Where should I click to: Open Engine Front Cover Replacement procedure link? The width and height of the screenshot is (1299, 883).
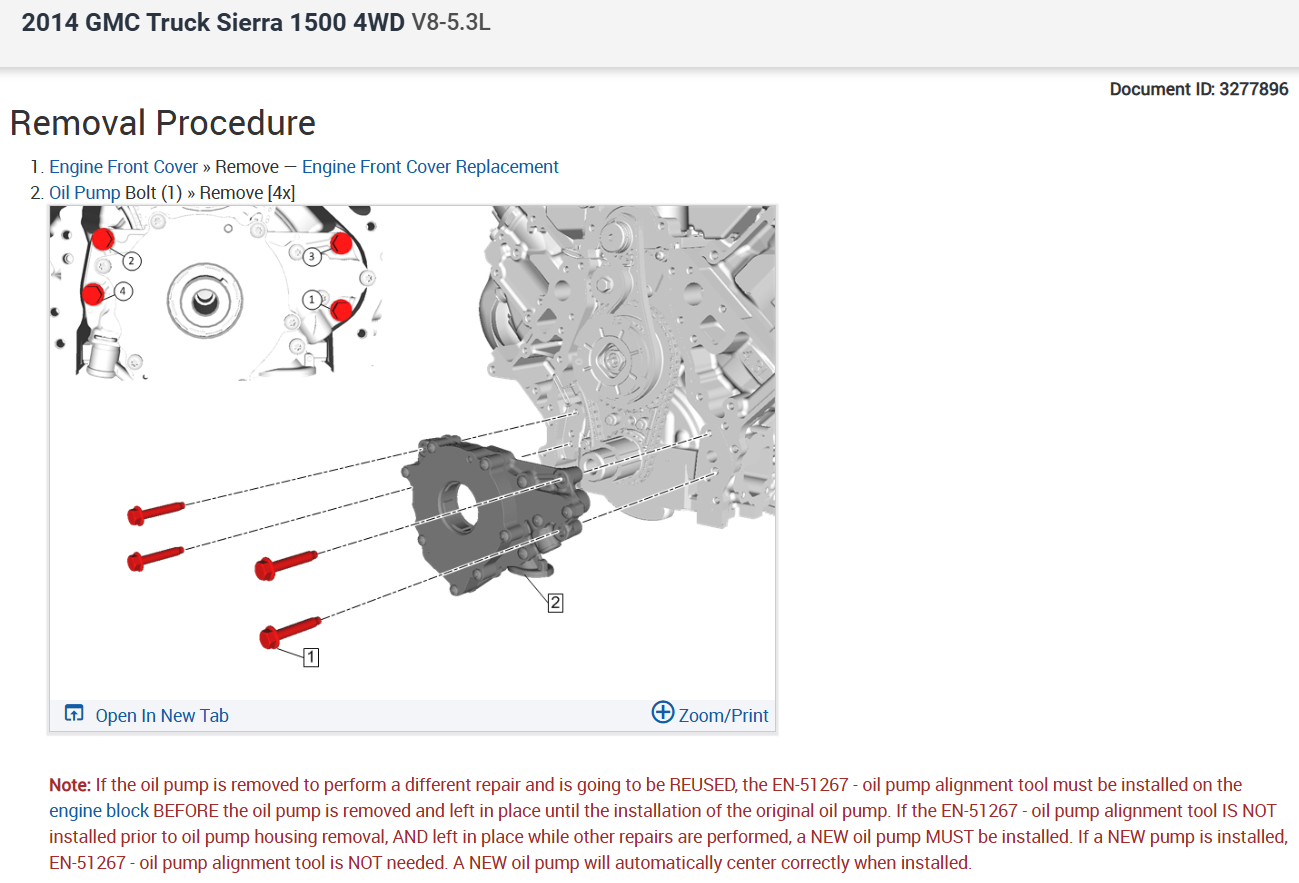430,167
